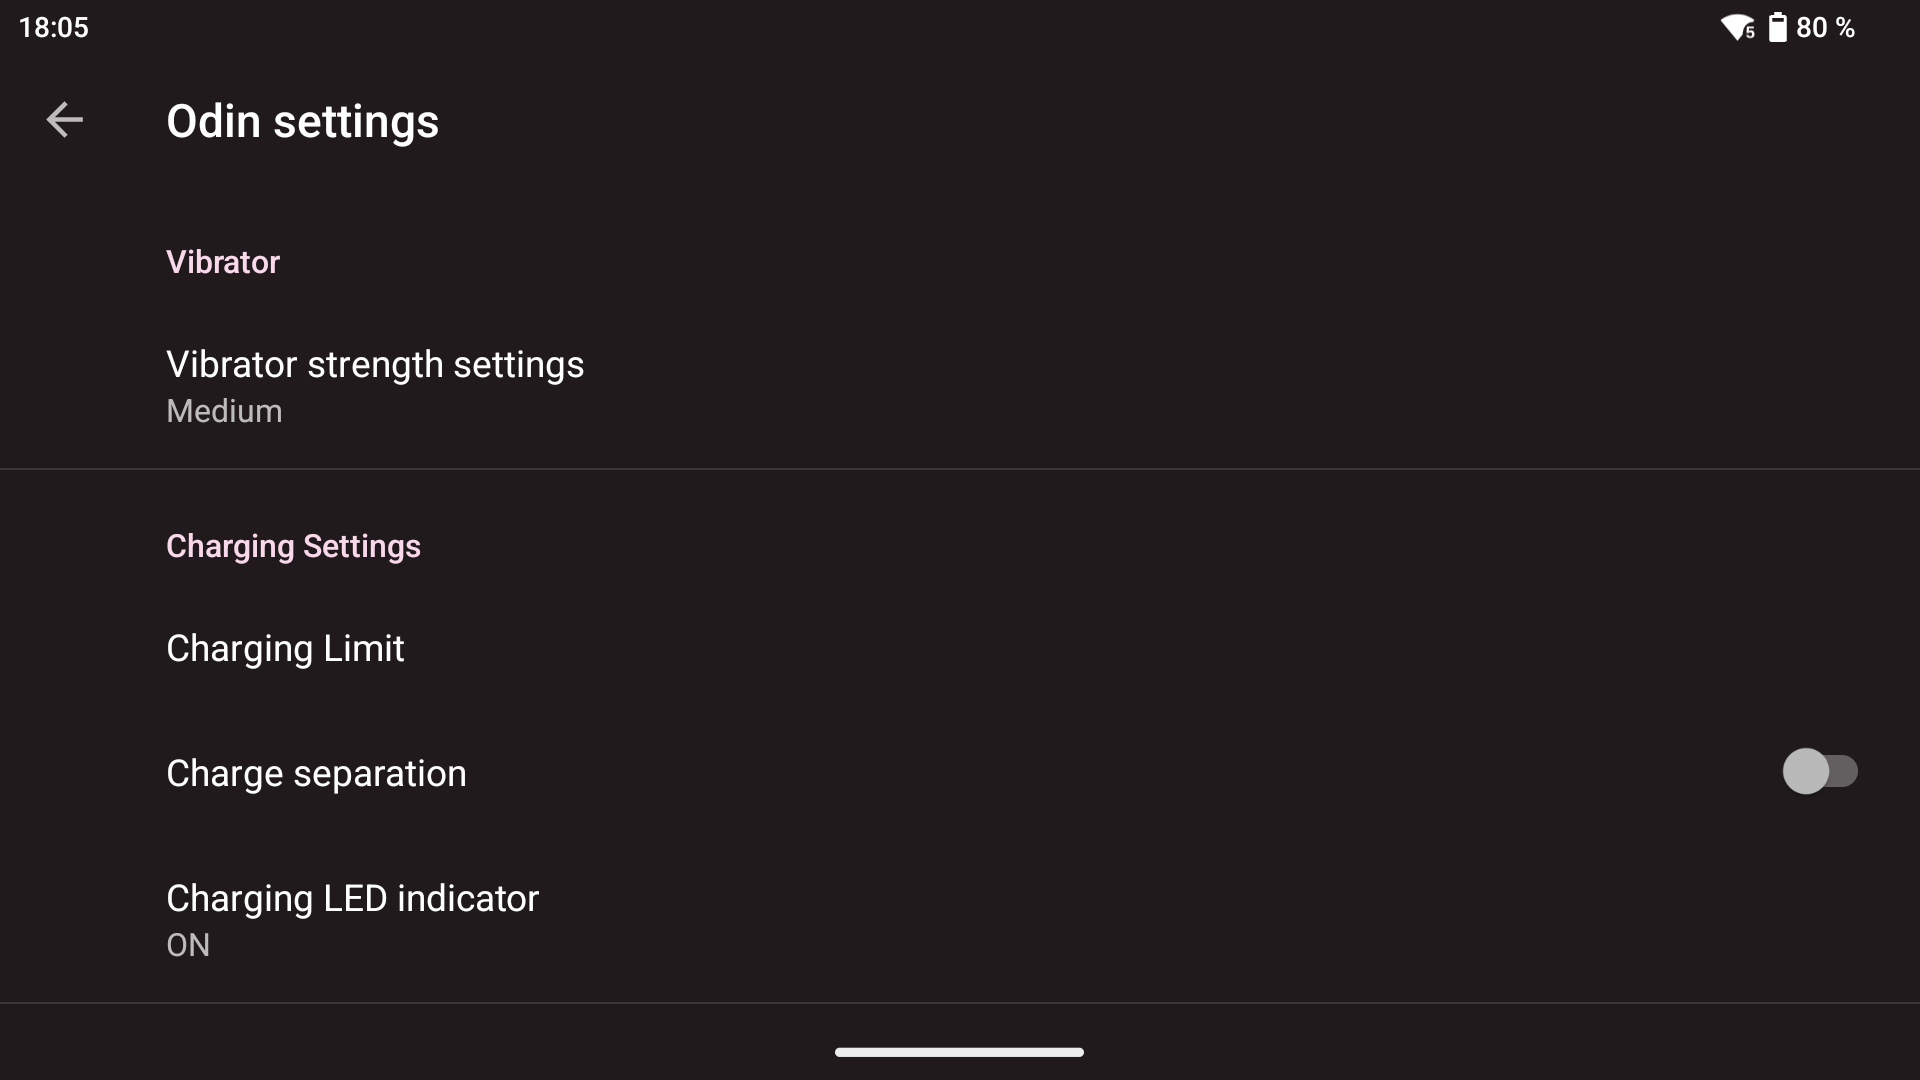Image resolution: width=1920 pixels, height=1080 pixels.
Task: Click the round knob of Charge separation switch
Action: click(x=1806, y=772)
